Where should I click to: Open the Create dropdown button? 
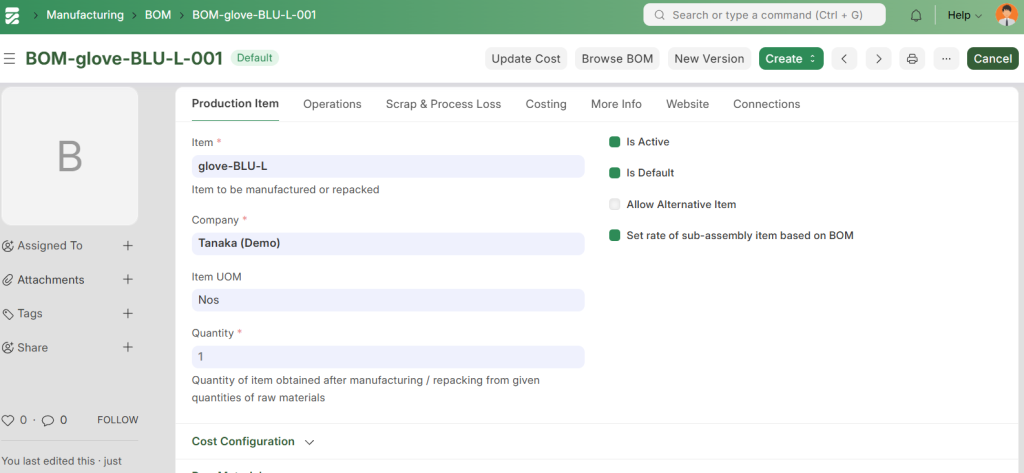point(790,59)
